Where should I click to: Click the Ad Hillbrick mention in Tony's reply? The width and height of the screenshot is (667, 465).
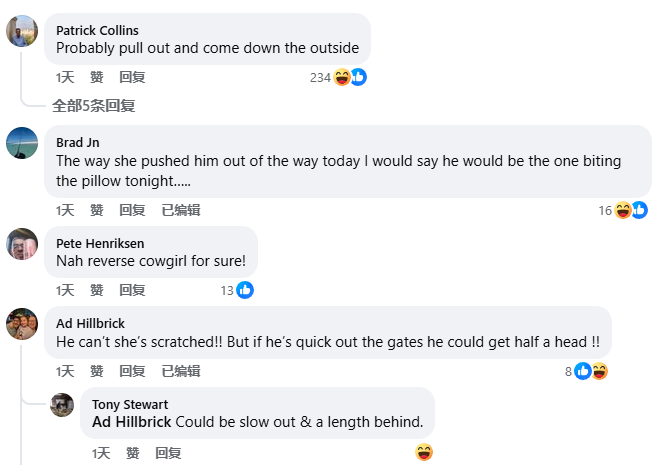point(131,421)
